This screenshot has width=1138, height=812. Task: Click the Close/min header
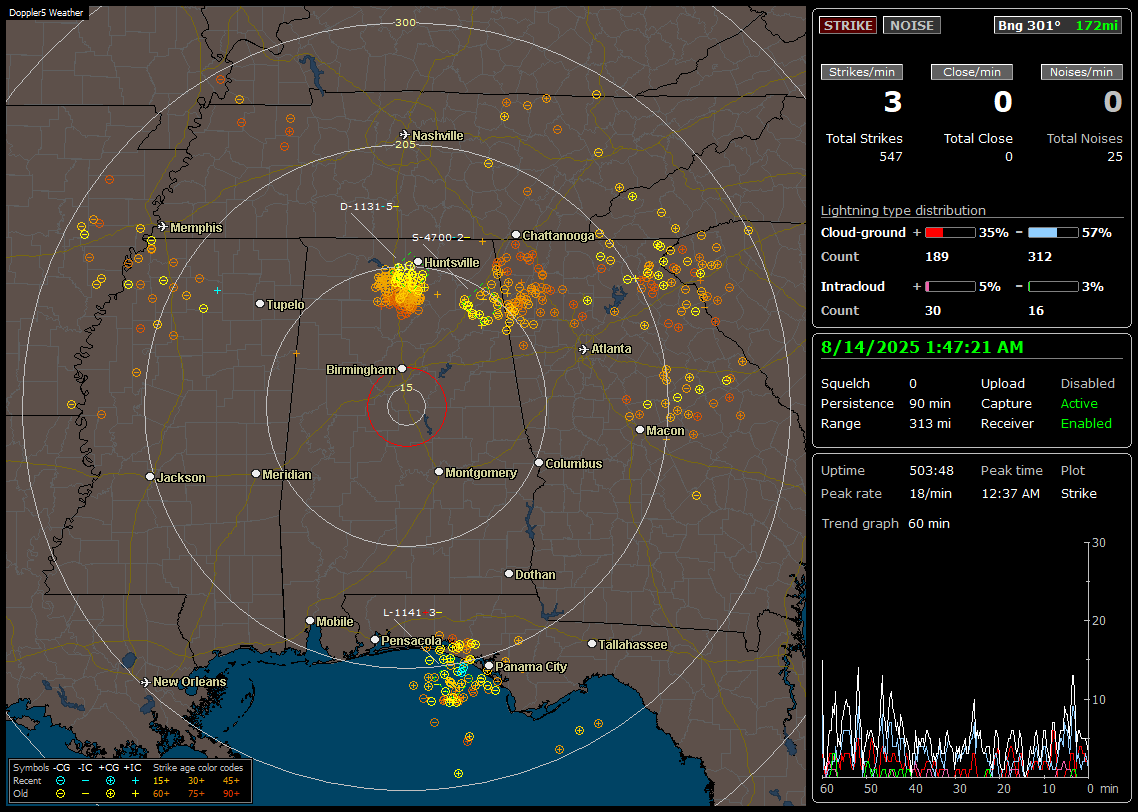(972, 72)
